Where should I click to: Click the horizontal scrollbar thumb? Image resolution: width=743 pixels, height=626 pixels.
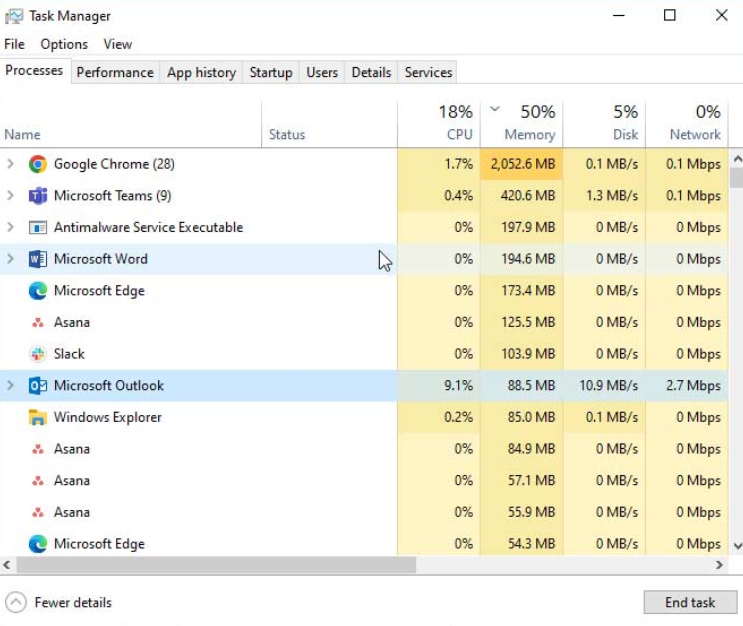click(217, 565)
